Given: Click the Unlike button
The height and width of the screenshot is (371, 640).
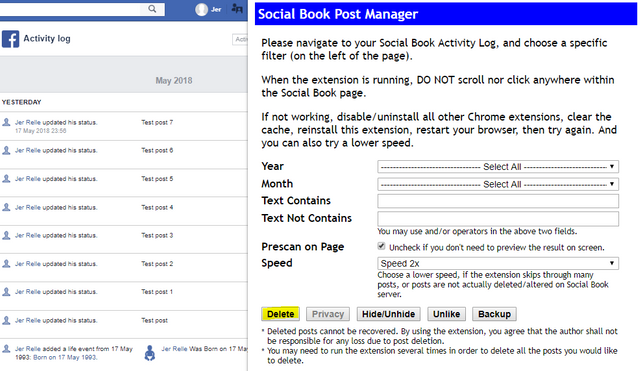Looking at the screenshot, I should coord(446,314).
